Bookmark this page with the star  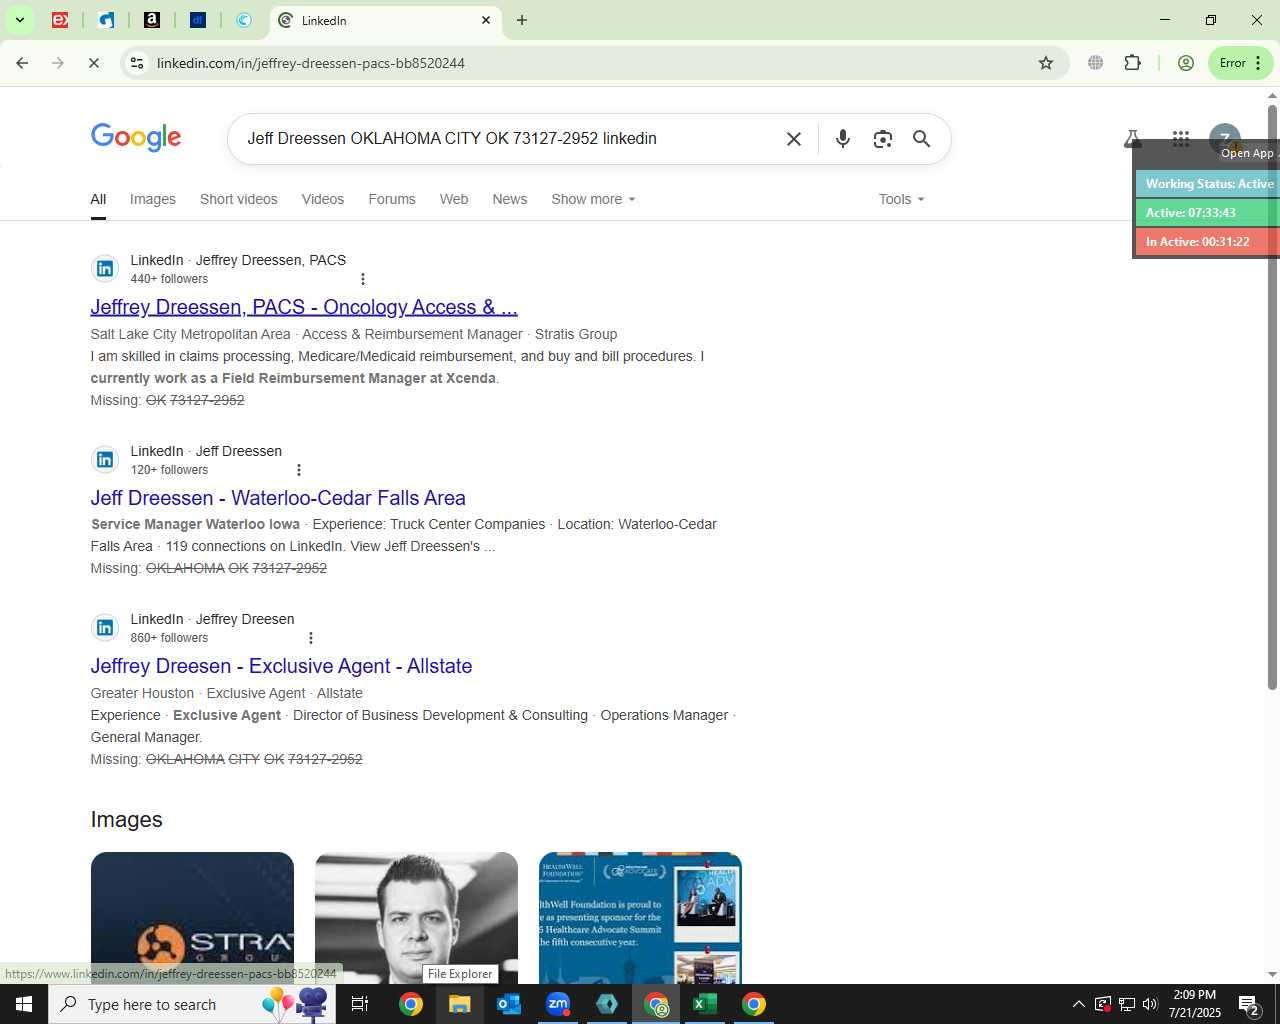pyautogui.click(x=1046, y=63)
